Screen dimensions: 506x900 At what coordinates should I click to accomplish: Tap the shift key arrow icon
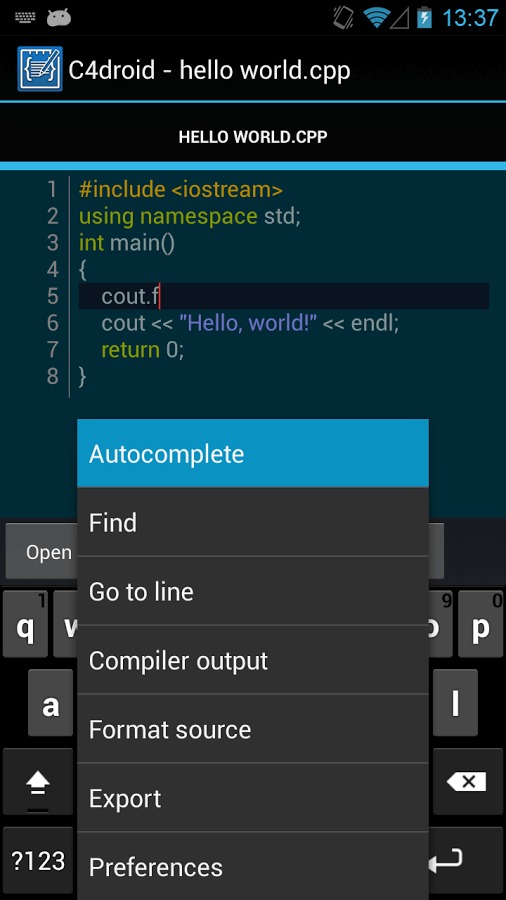point(38,782)
